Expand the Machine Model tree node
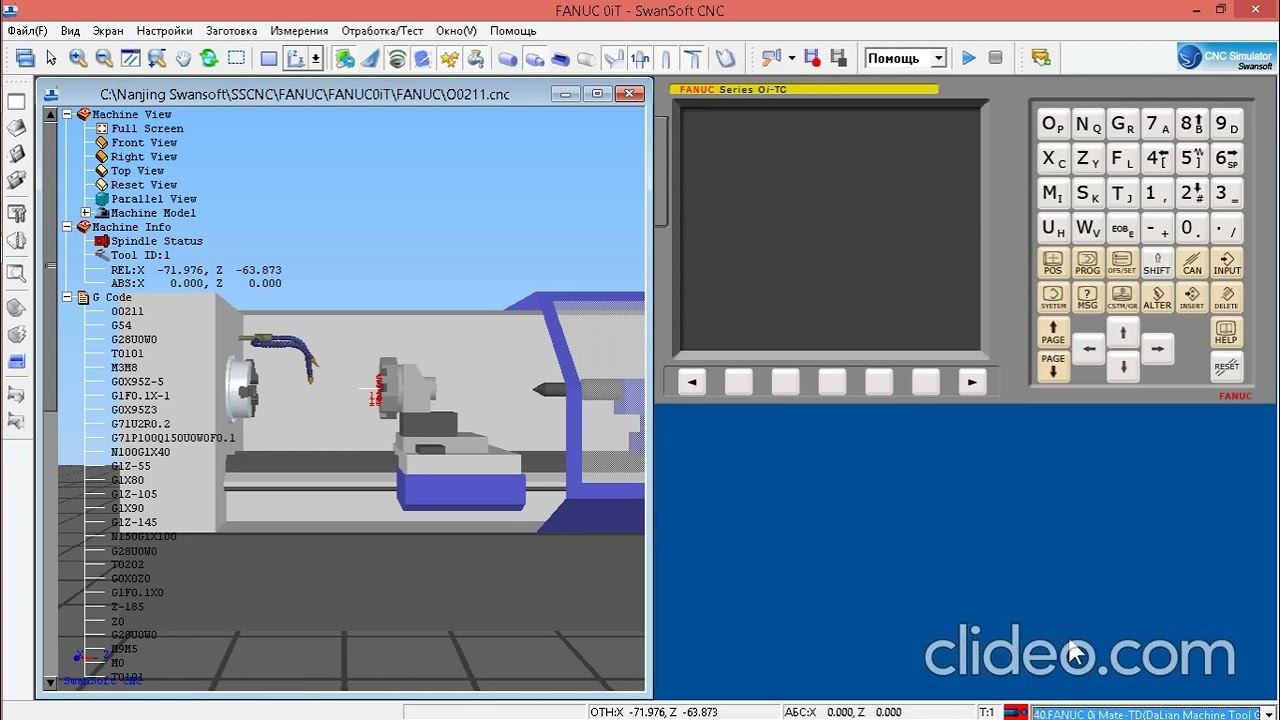1280x720 pixels. pos(86,213)
